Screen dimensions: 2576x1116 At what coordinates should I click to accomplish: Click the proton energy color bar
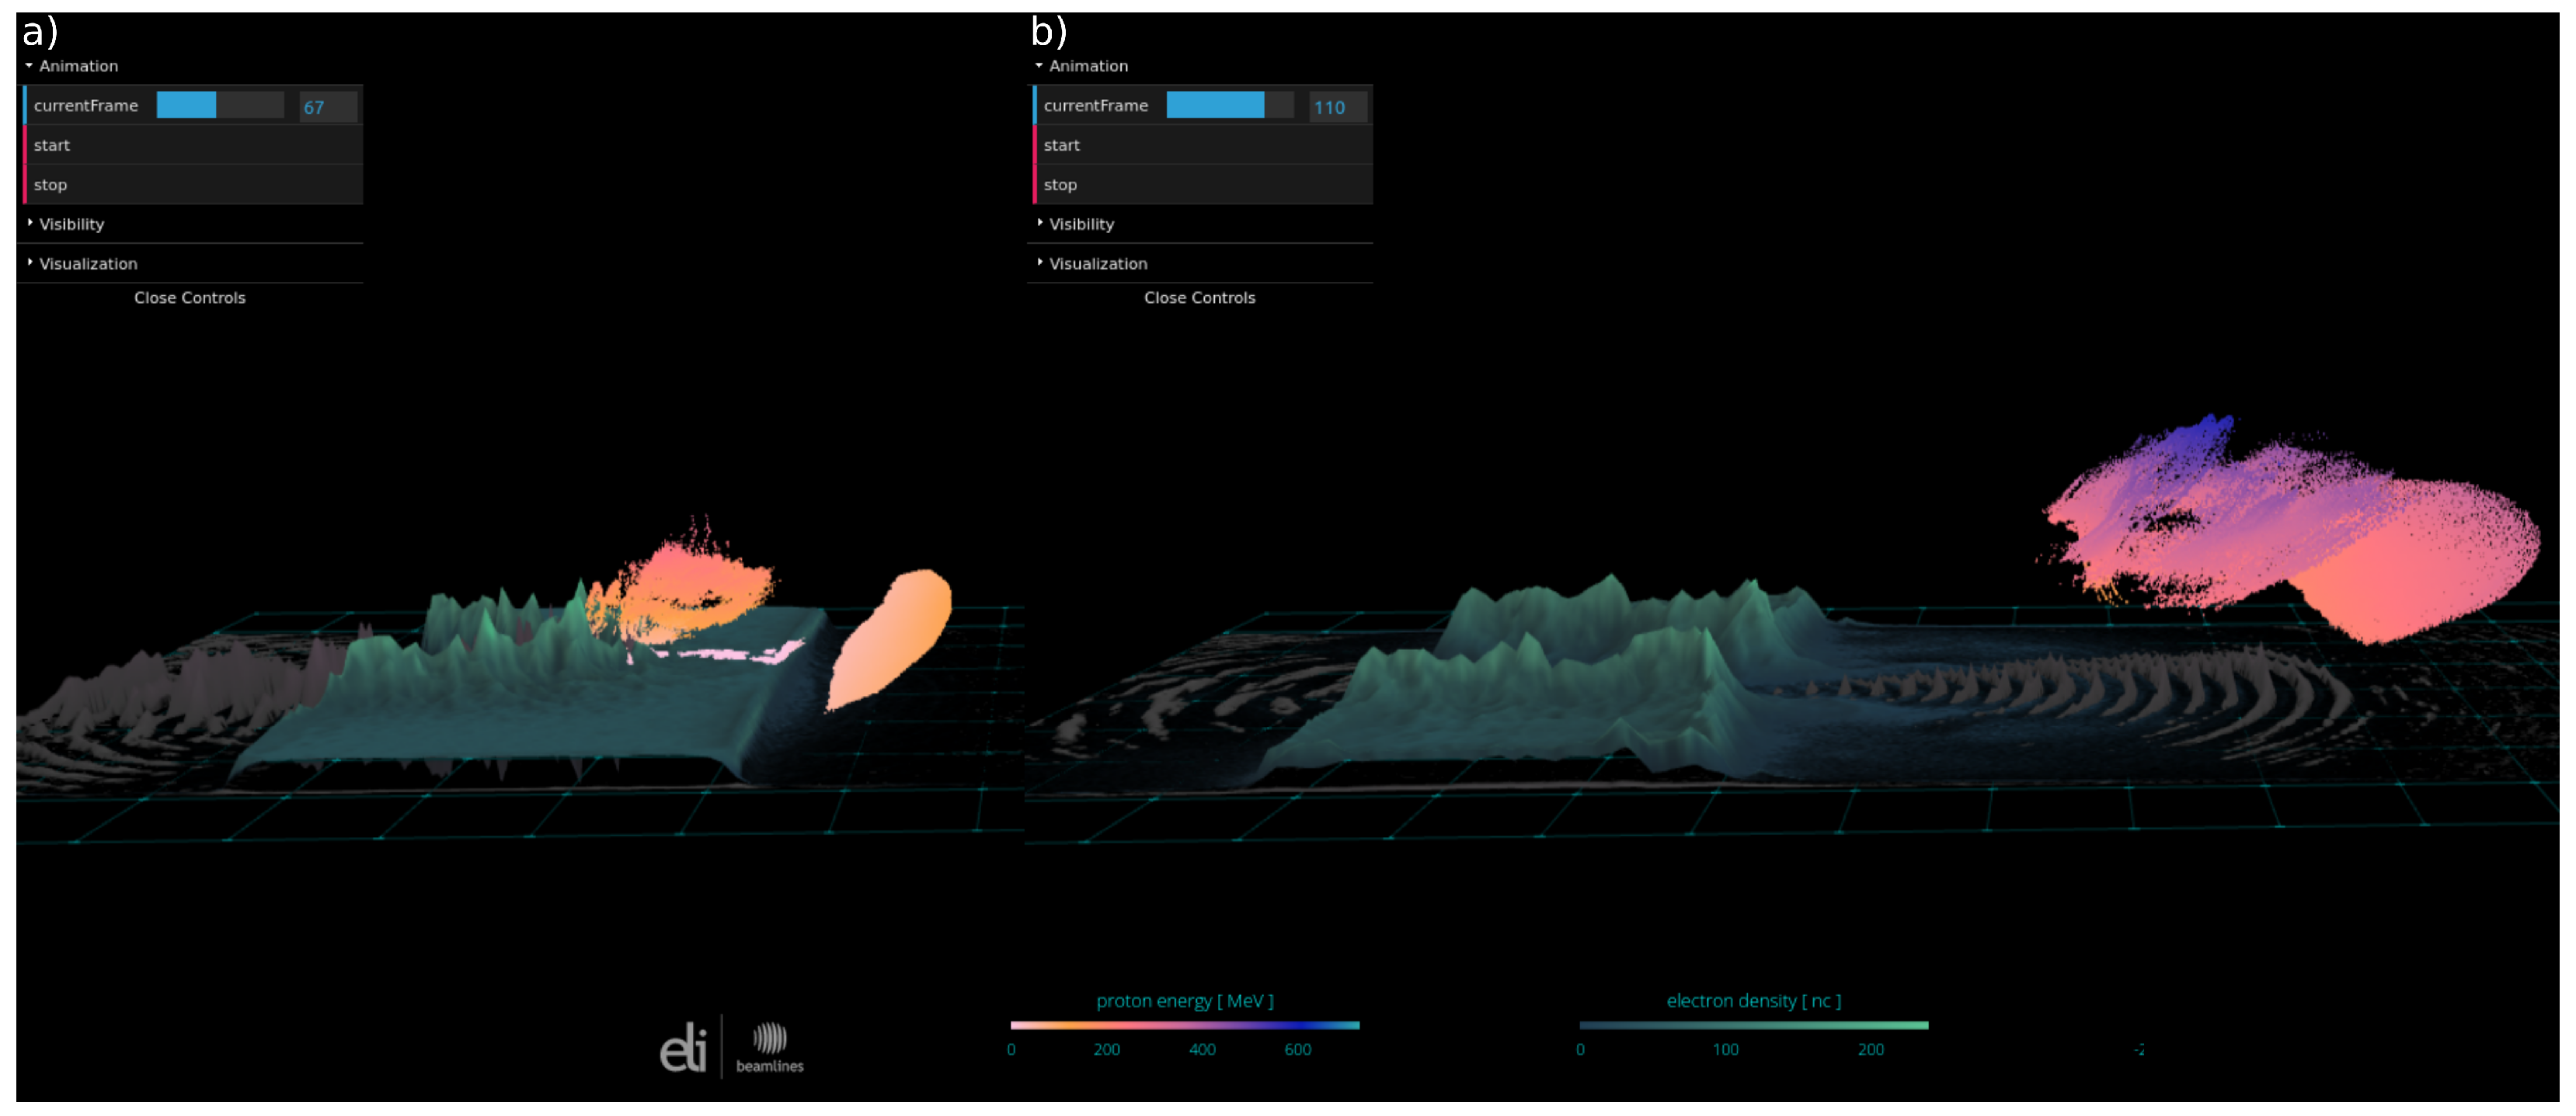pyautogui.click(x=1184, y=1025)
